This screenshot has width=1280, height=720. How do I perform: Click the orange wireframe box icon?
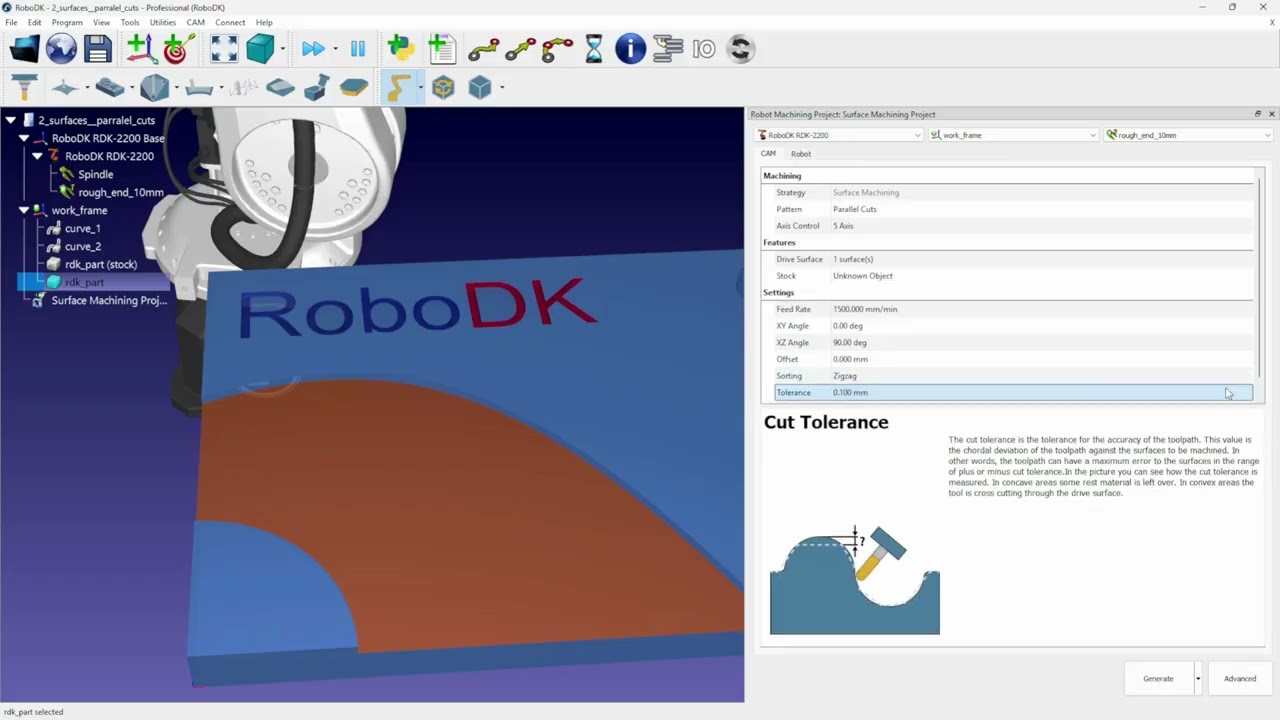point(443,87)
